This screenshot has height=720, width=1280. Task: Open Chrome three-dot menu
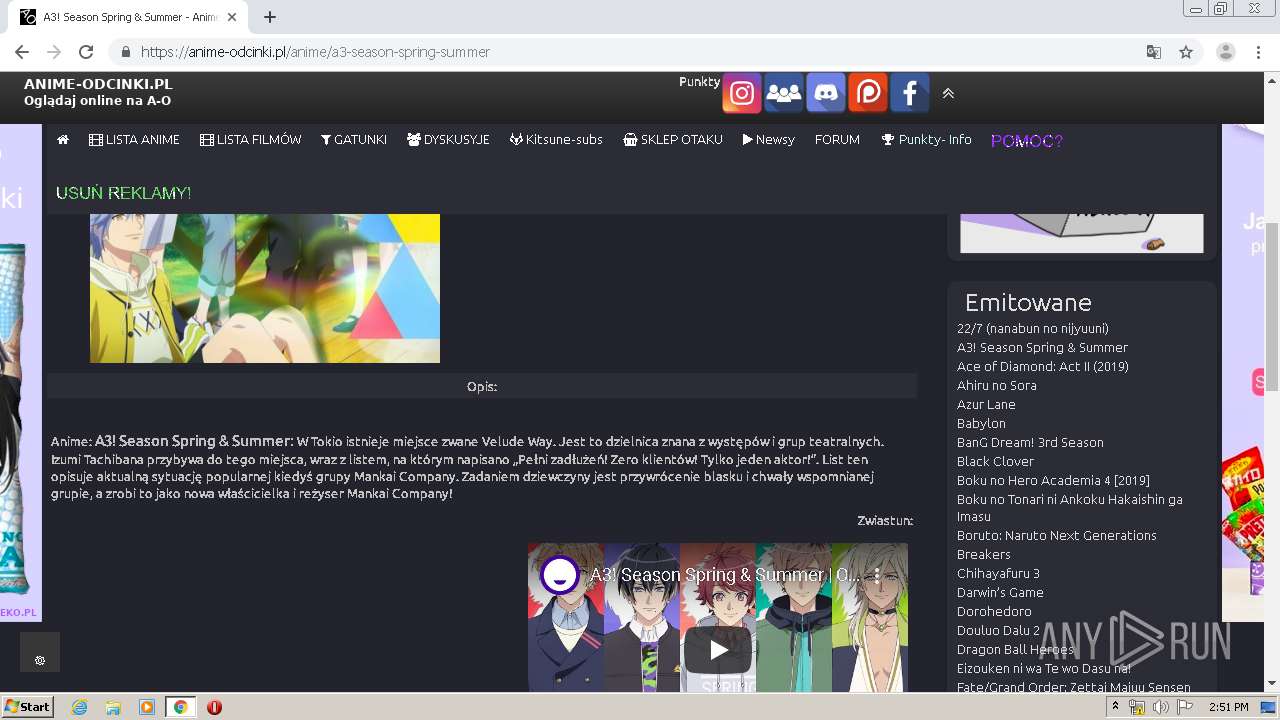click(1258, 52)
